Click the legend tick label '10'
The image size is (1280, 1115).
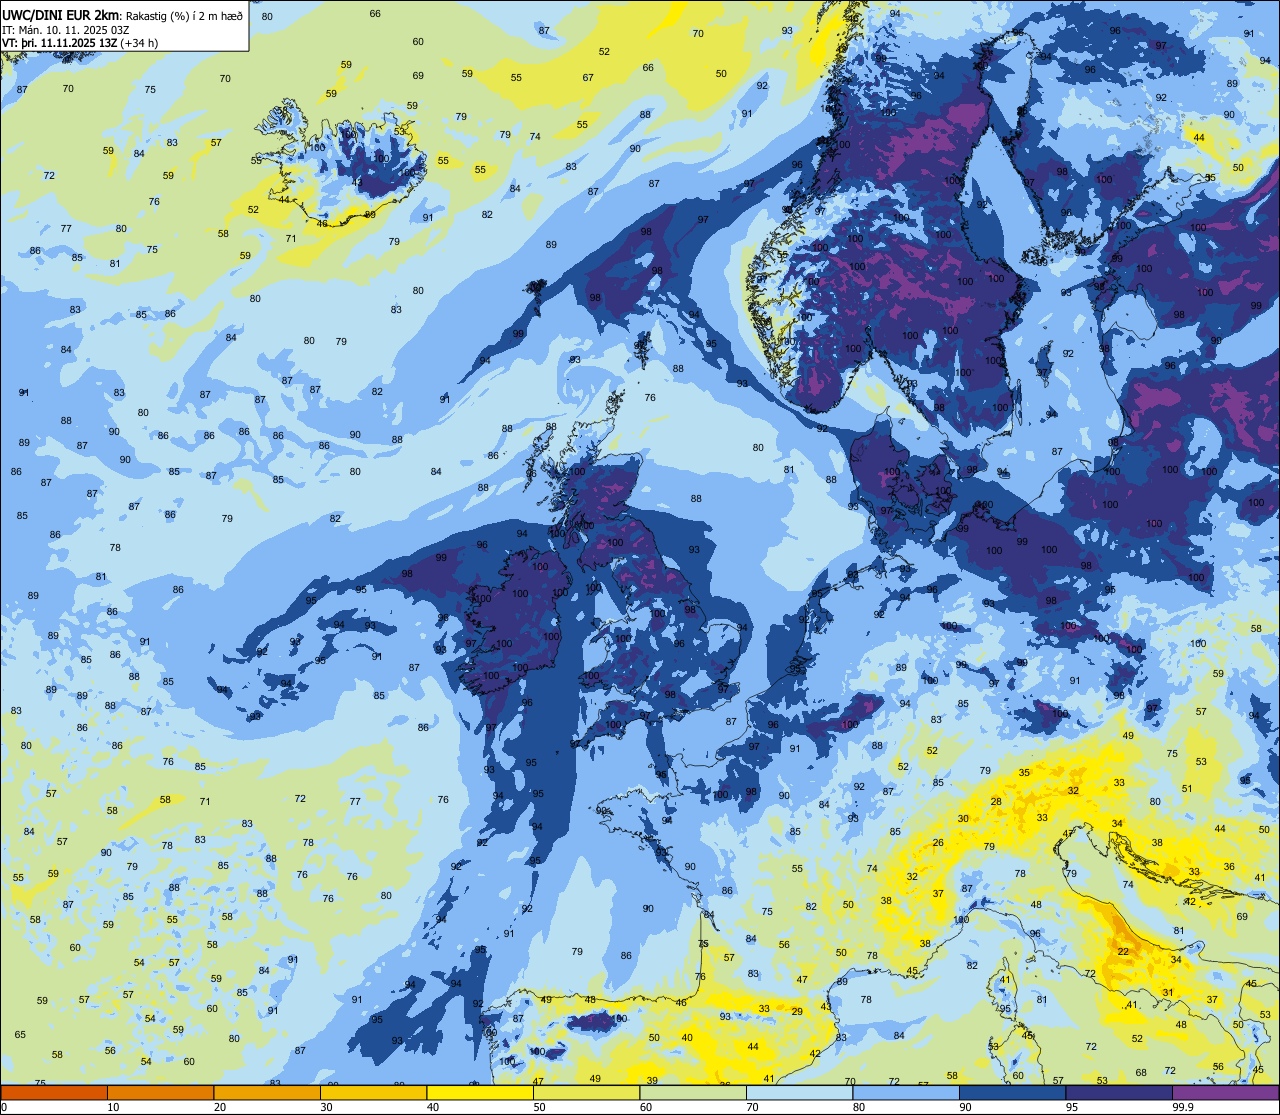click(114, 1107)
